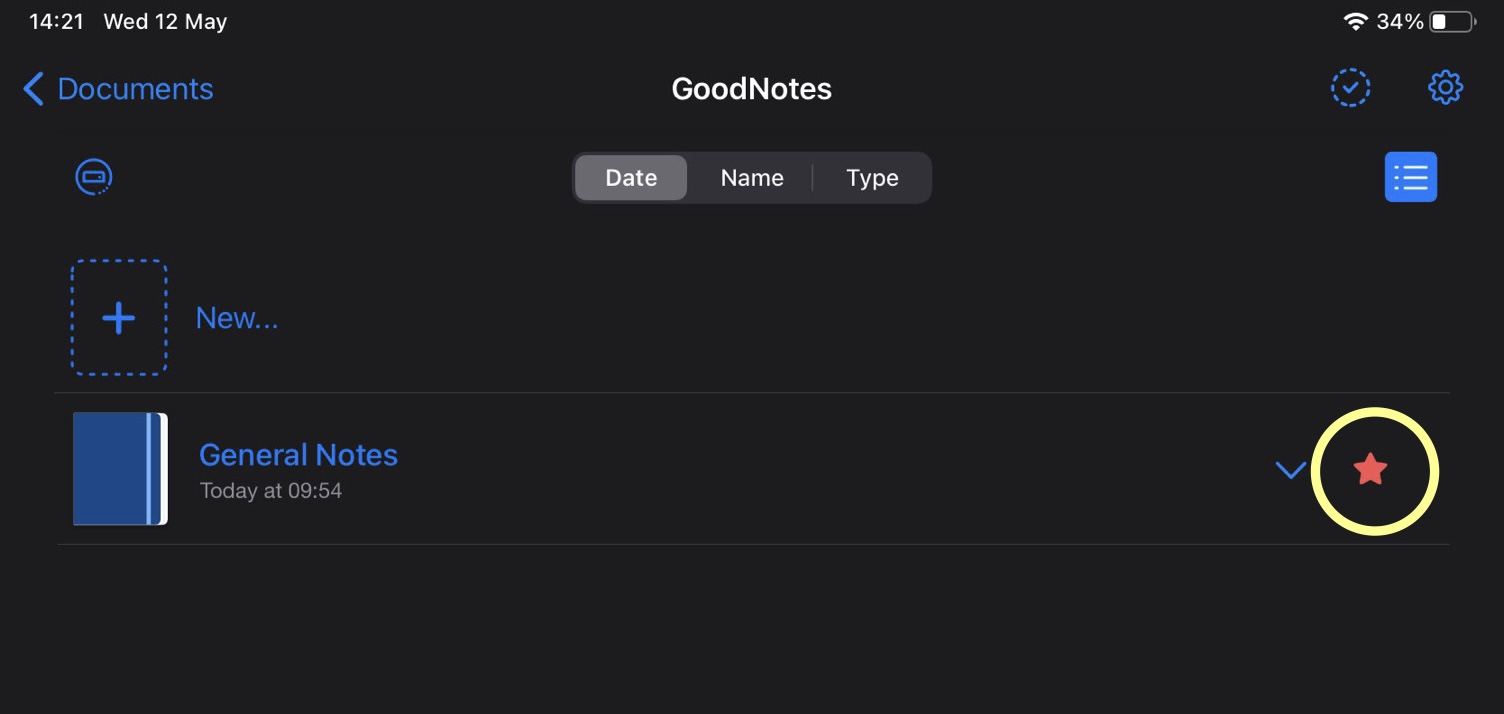The height and width of the screenshot is (714, 1504).
Task: Toggle the list view button
Action: 1410,177
